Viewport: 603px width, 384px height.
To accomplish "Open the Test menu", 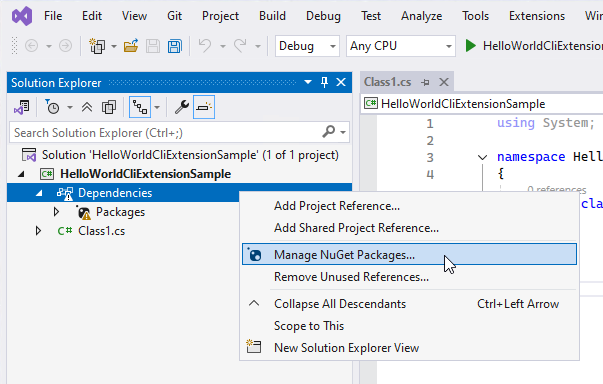I will pos(371,16).
